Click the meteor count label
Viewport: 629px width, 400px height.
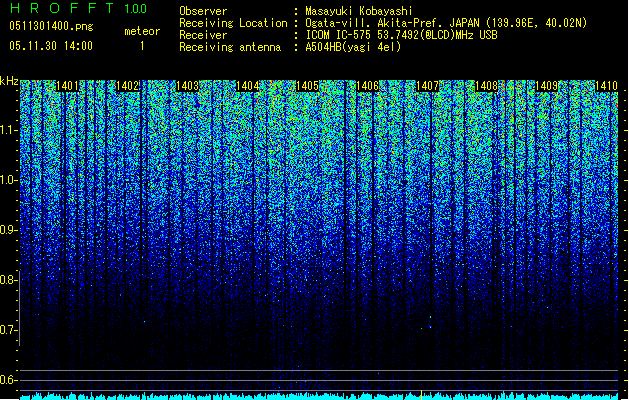142,31
